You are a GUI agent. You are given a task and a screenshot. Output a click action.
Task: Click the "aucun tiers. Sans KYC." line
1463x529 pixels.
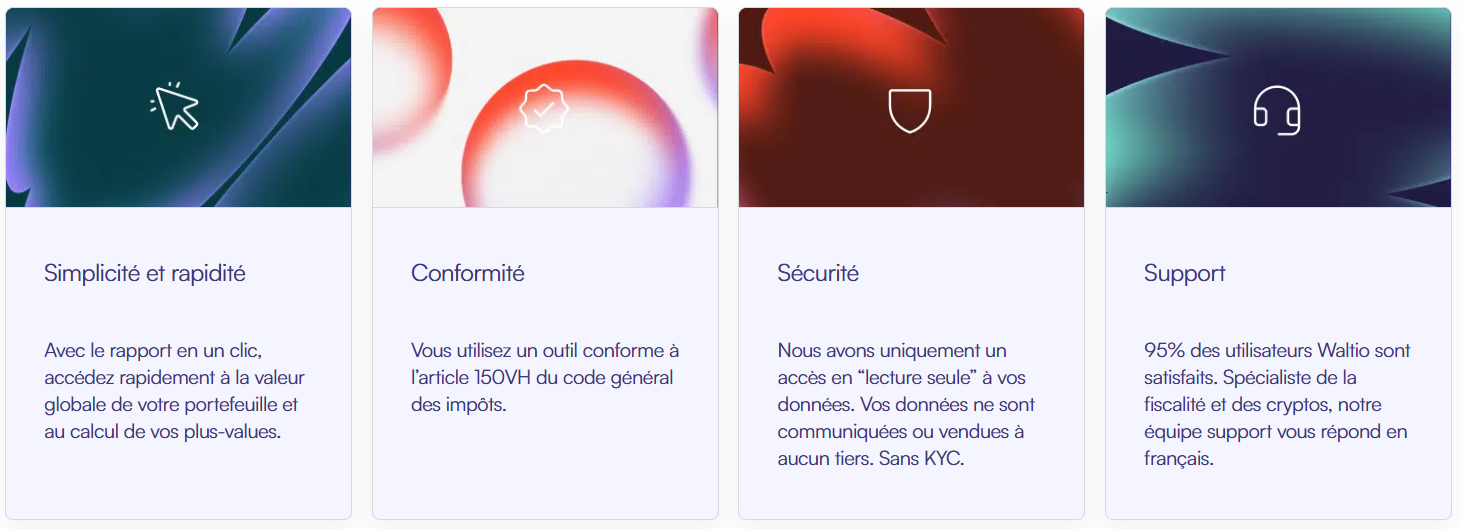click(871, 460)
